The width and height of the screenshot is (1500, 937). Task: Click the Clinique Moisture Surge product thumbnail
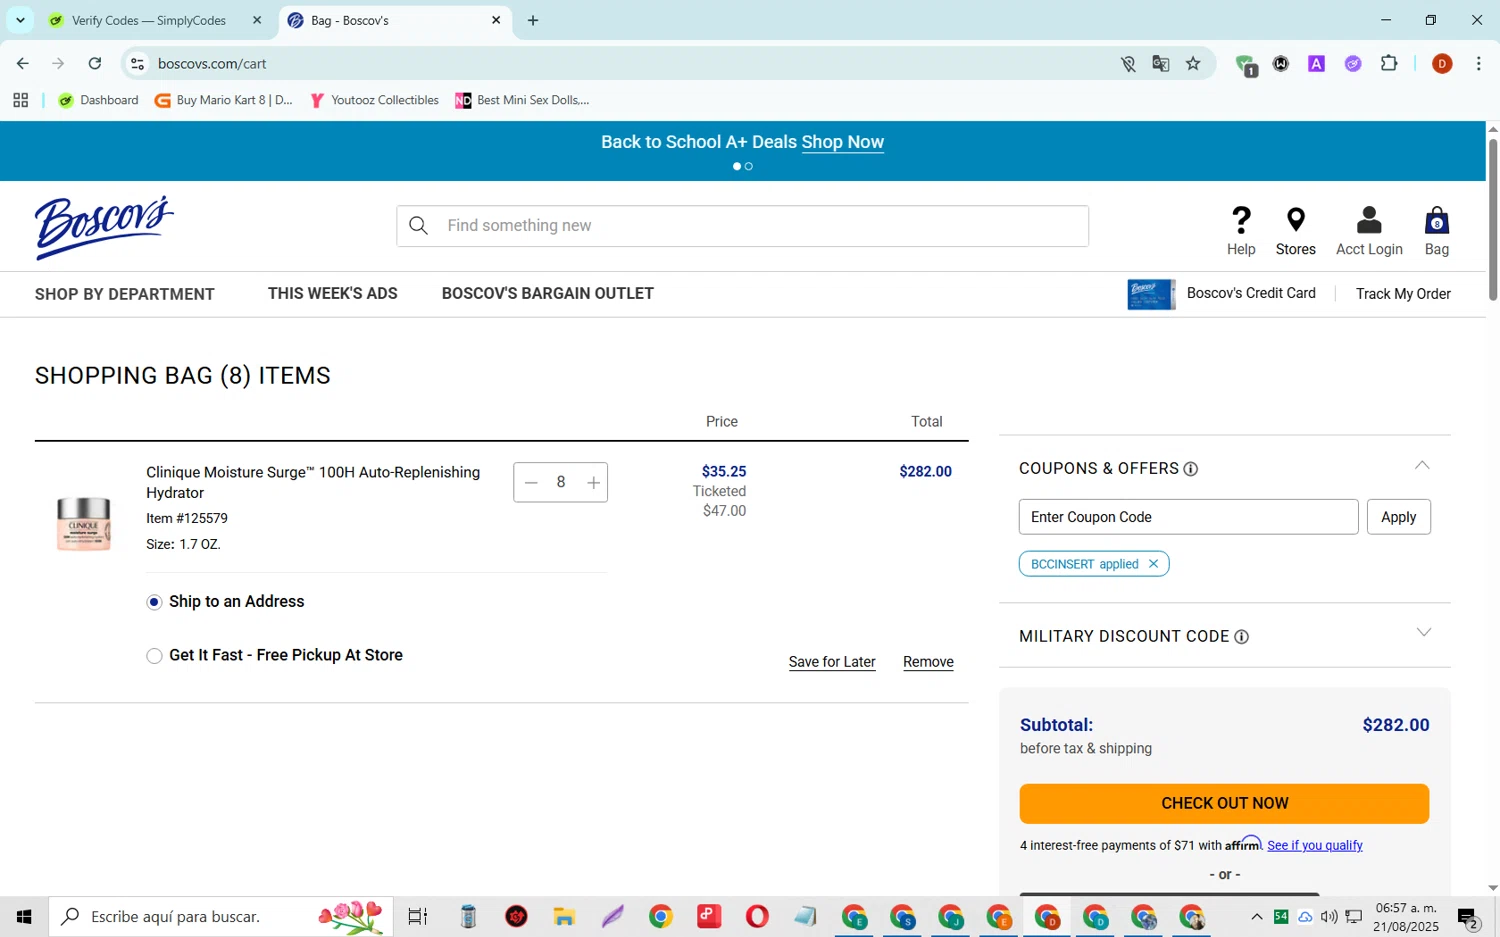[83, 522]
